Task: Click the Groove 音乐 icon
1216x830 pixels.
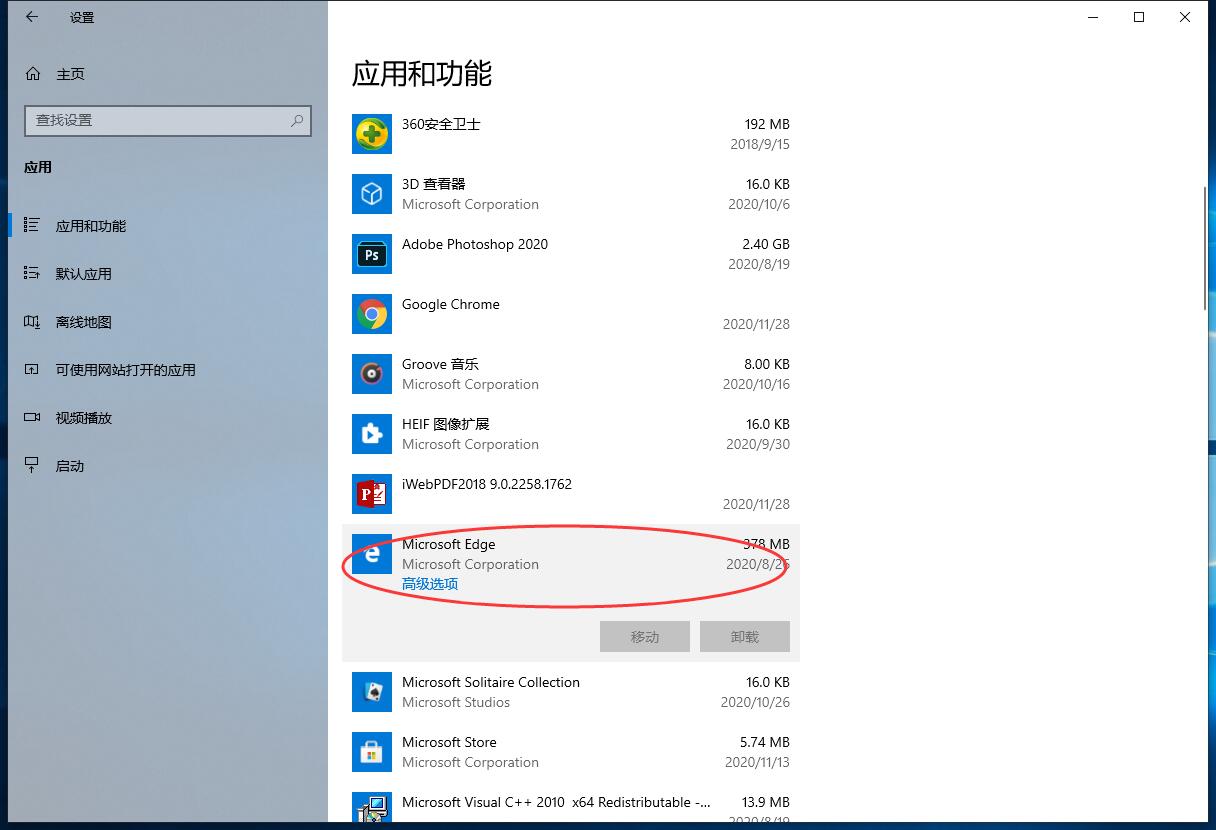Action: 372,374
